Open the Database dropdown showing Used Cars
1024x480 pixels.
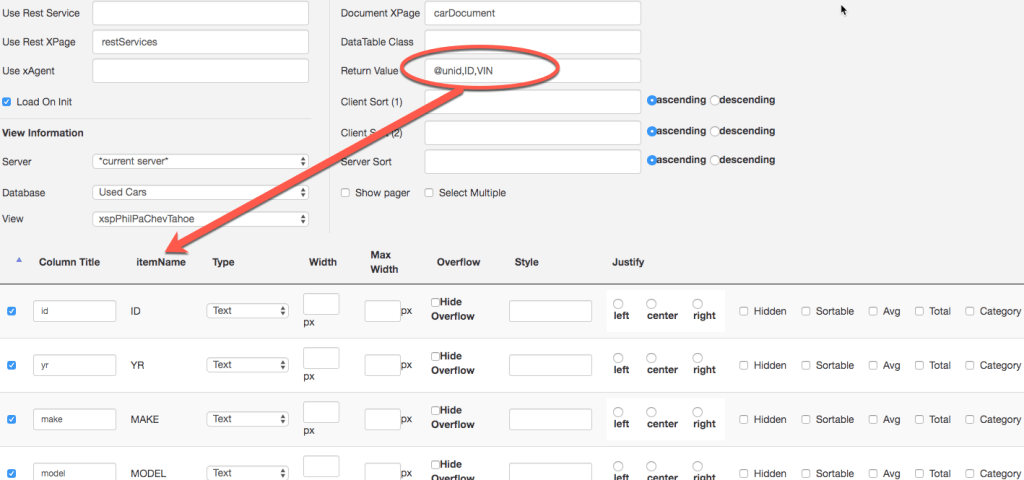200,192
